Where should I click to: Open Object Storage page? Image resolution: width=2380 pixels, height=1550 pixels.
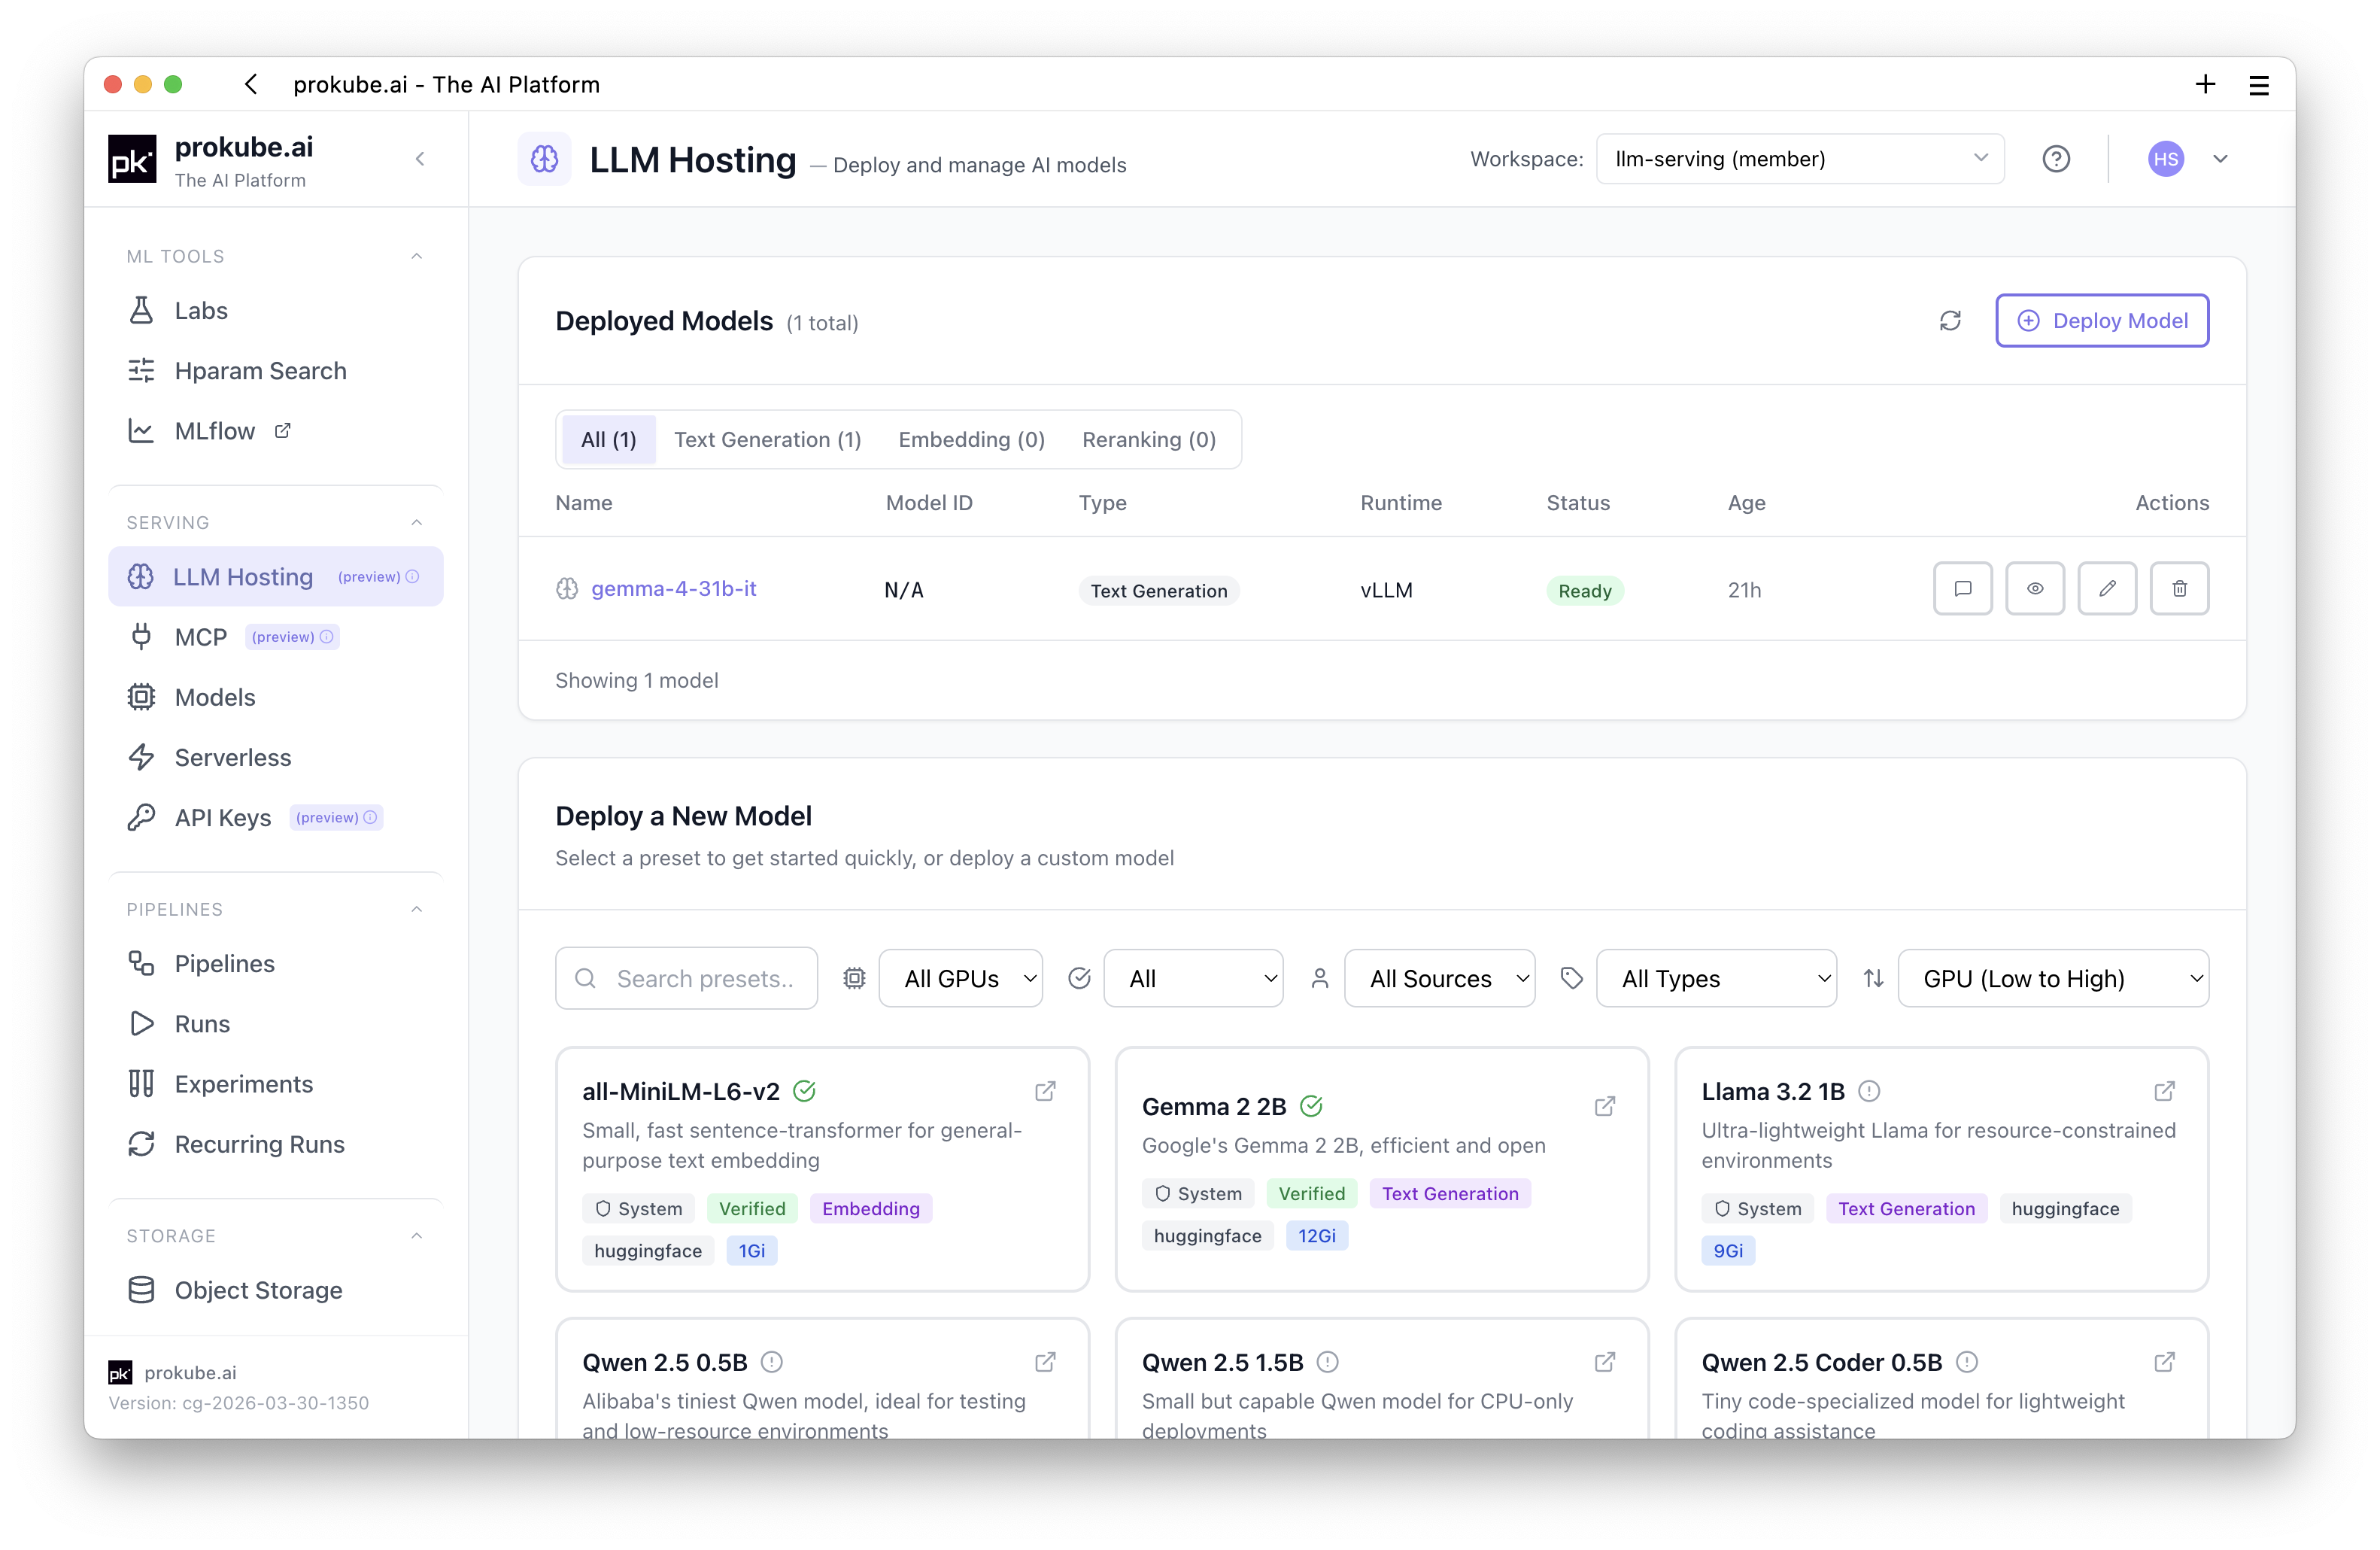point(275,1291)
